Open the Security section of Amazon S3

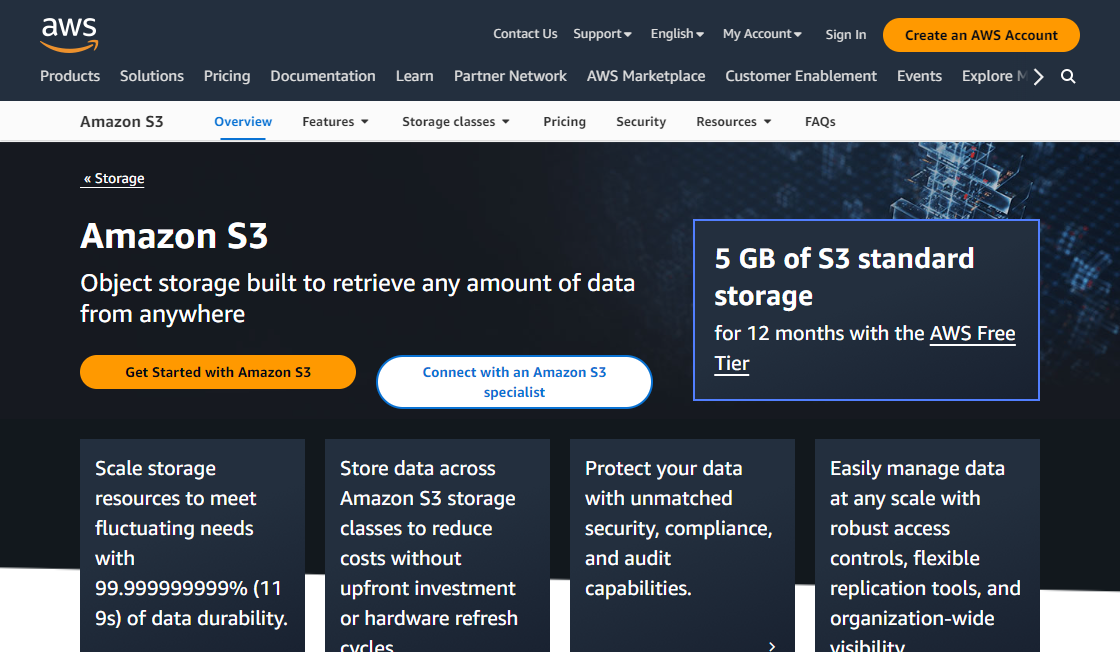click(x=640, y=121)
